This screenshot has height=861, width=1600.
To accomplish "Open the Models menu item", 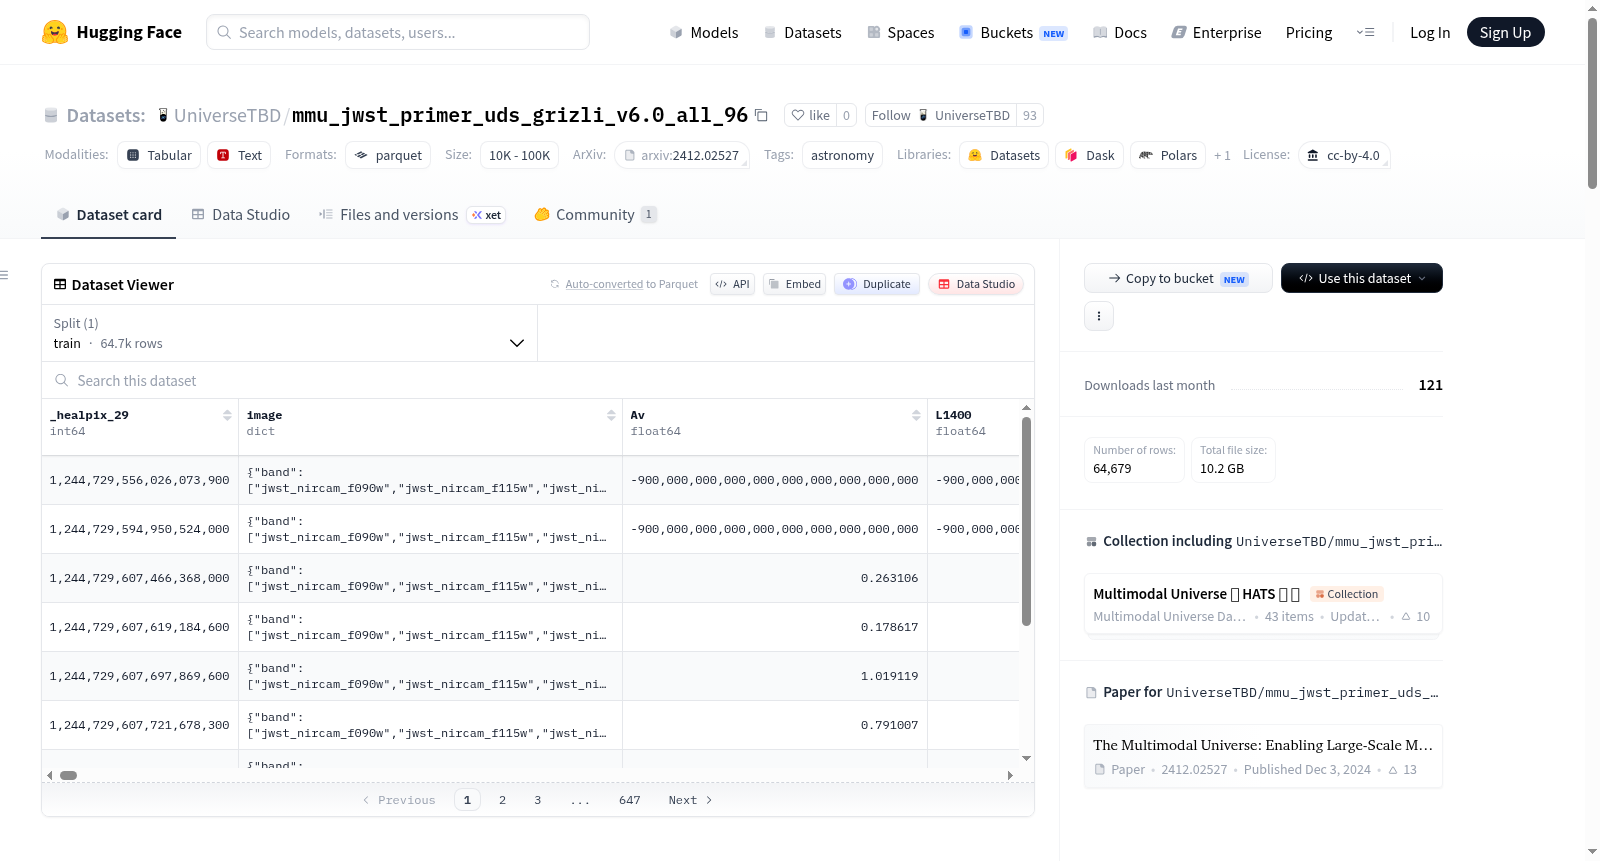I will (x=703, y=32).
